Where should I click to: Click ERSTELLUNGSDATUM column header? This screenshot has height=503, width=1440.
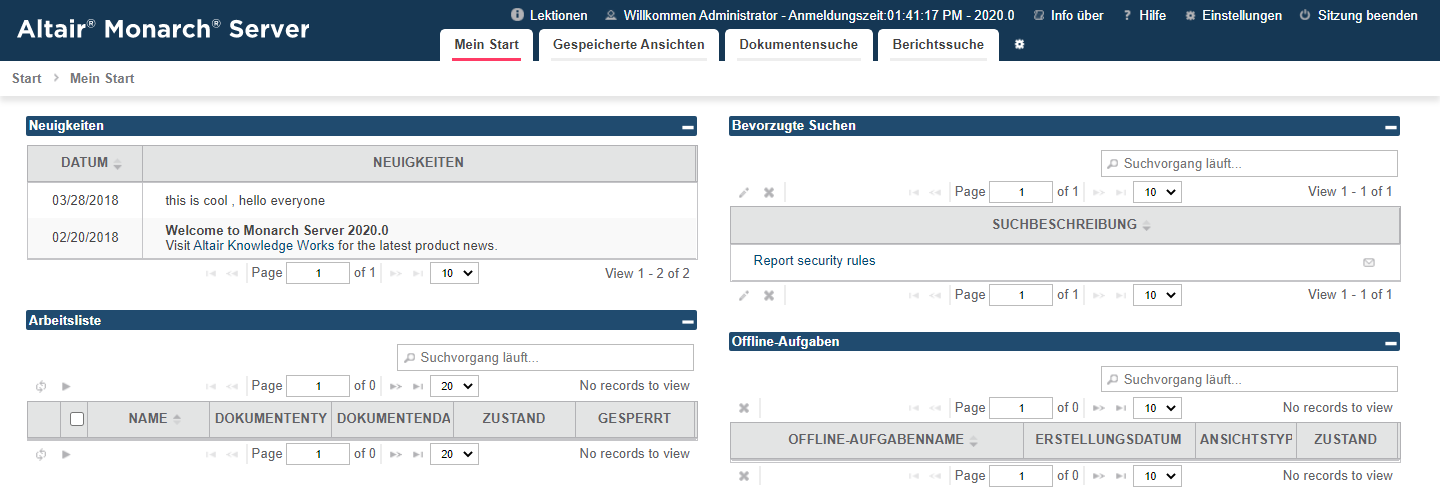coord(1109,440)
